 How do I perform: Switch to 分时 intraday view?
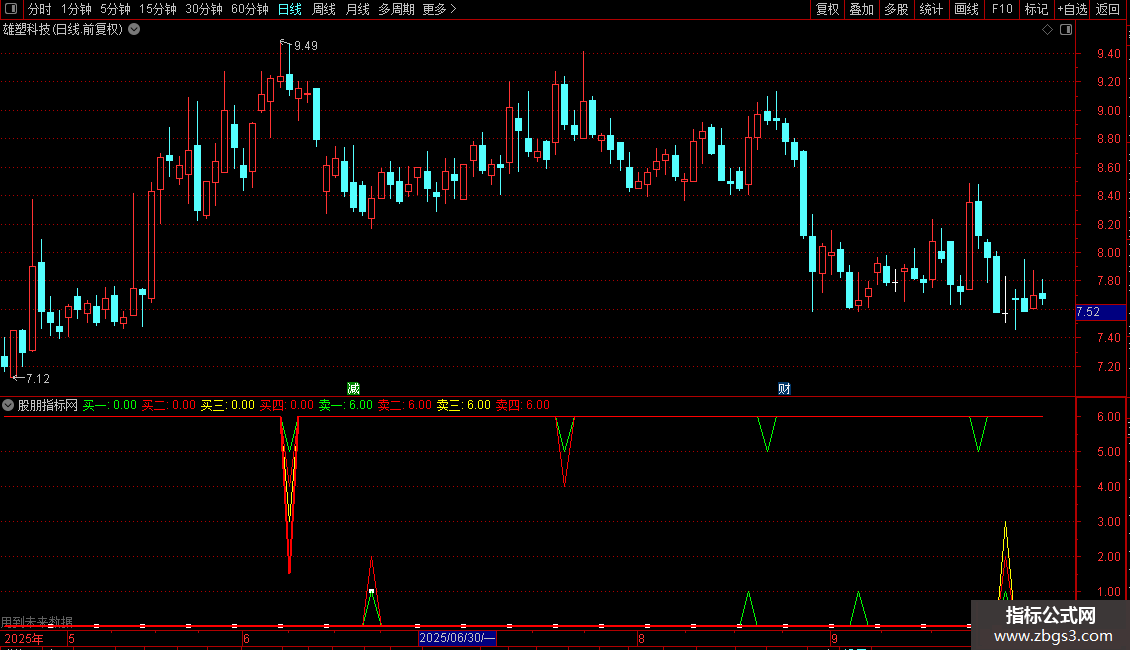pyautogui.click(x=40, y=9)
